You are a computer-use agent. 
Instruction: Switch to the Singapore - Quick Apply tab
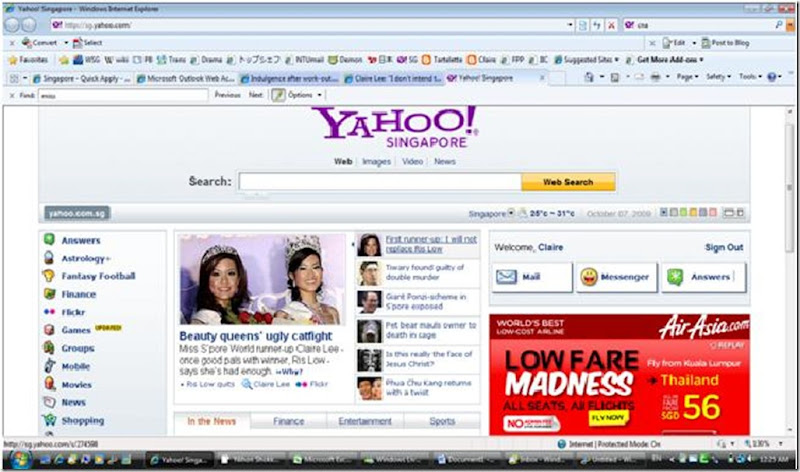82,79
